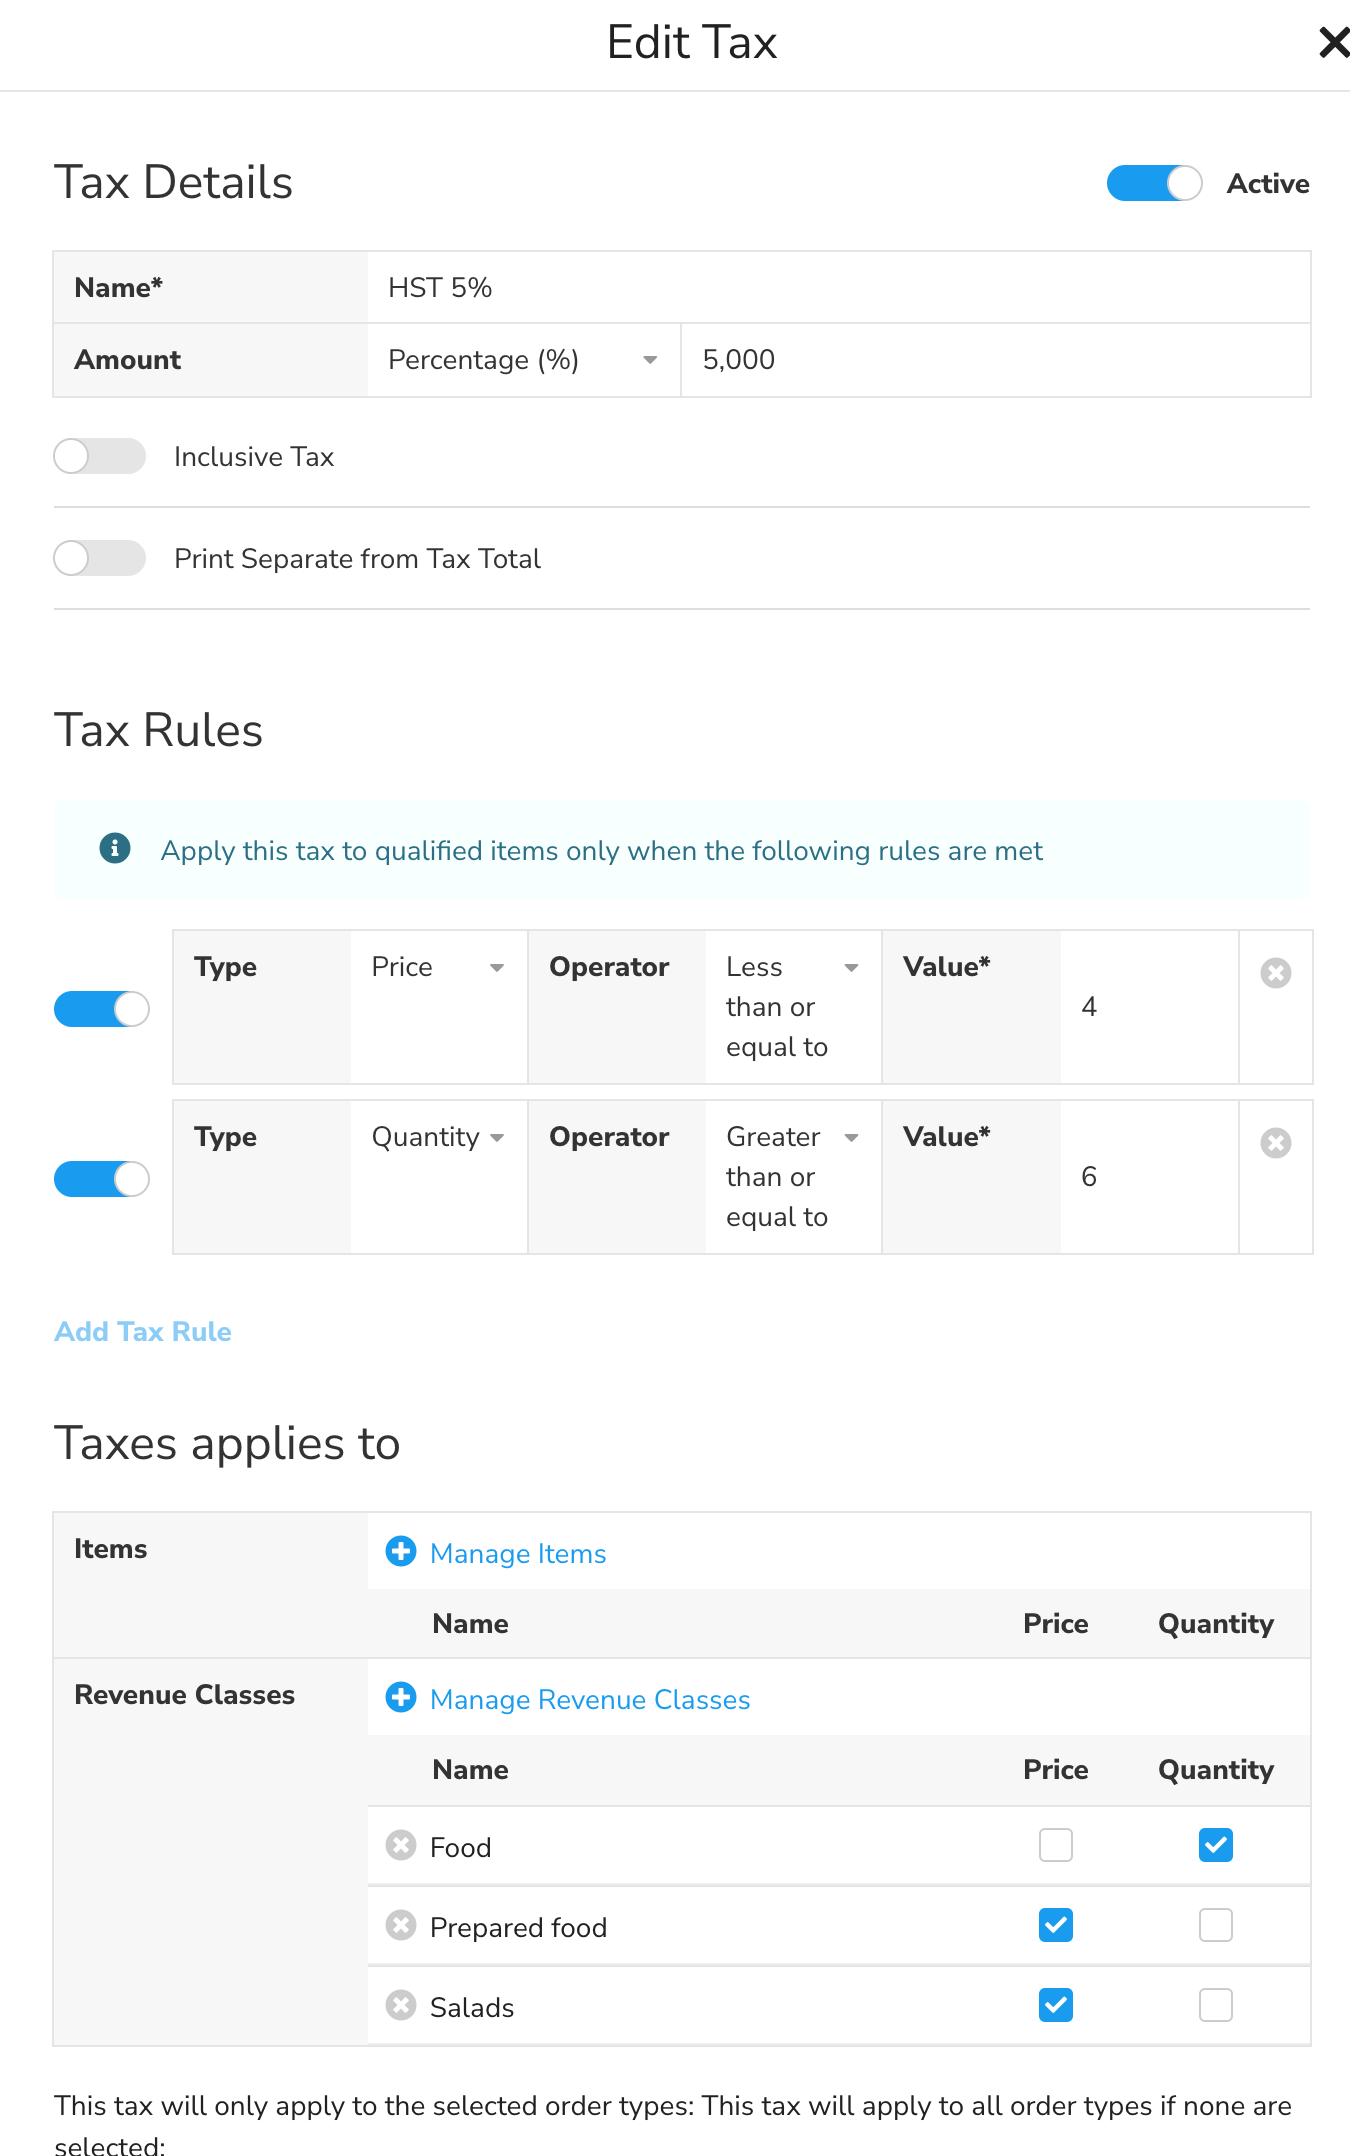This screenshot has height=2156, width=1350.
Task: Remove the Prepared food revenue class
Action: tap(401, 1925)
